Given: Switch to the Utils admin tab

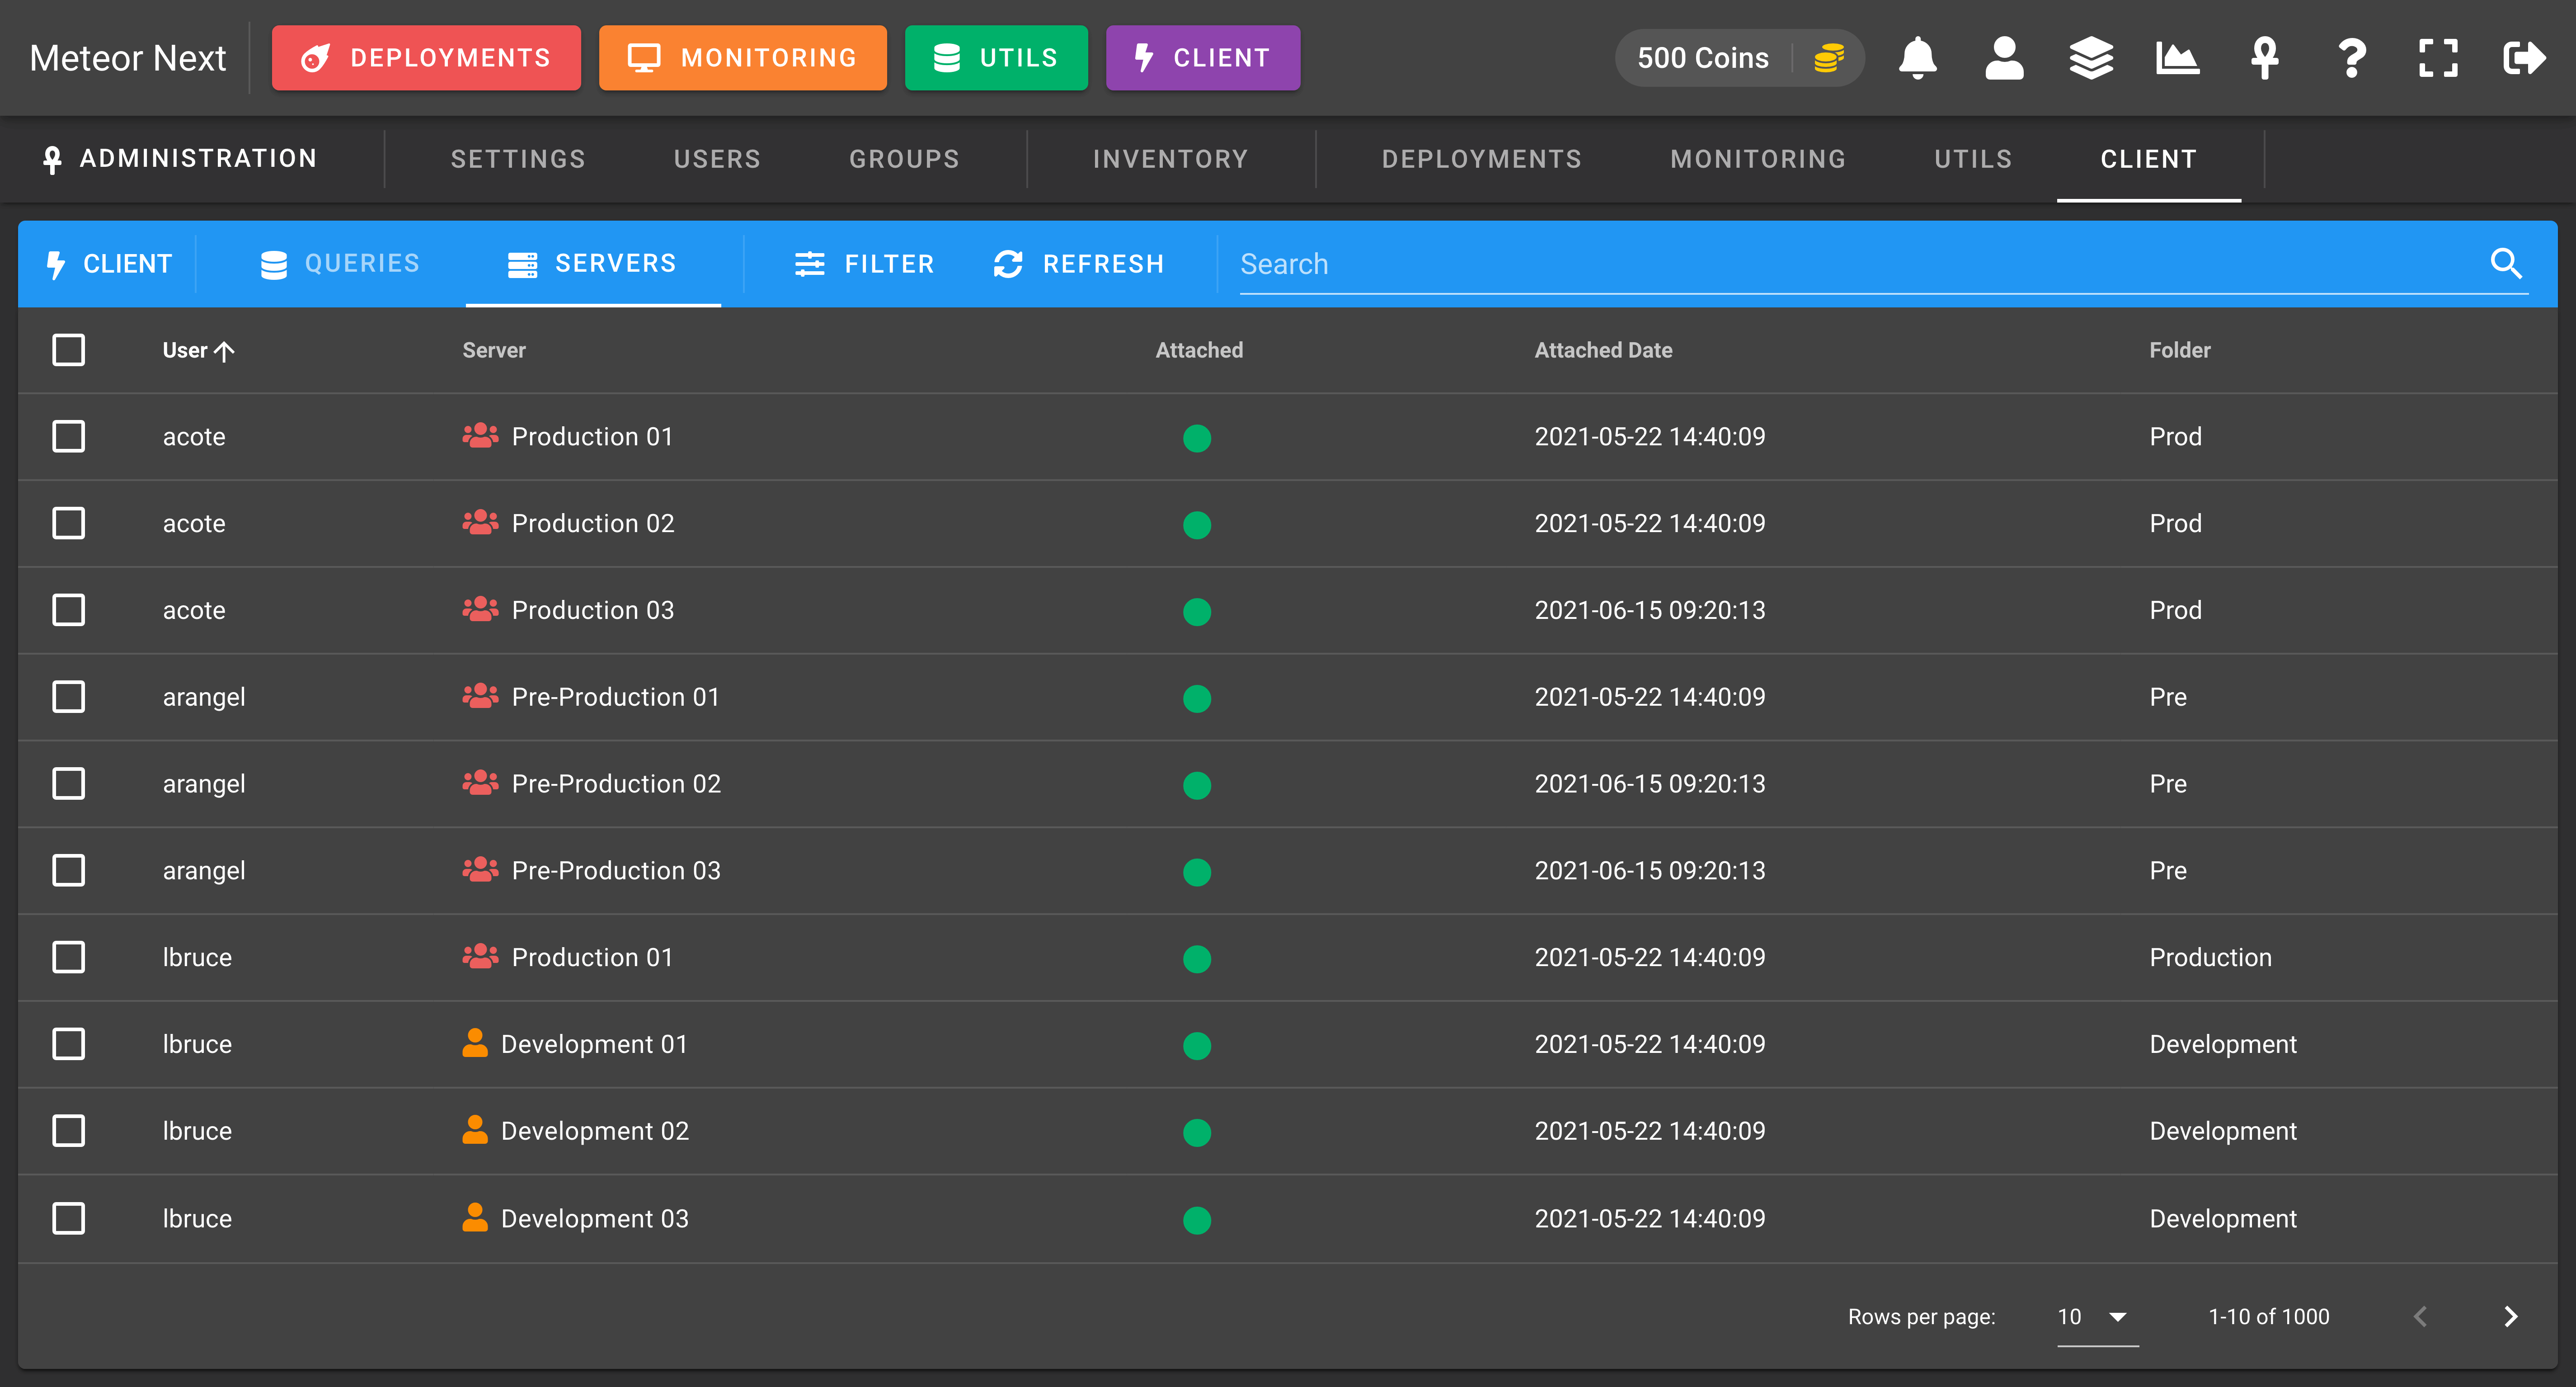Looking at the screenshot, I should [x=1972, y=159].
